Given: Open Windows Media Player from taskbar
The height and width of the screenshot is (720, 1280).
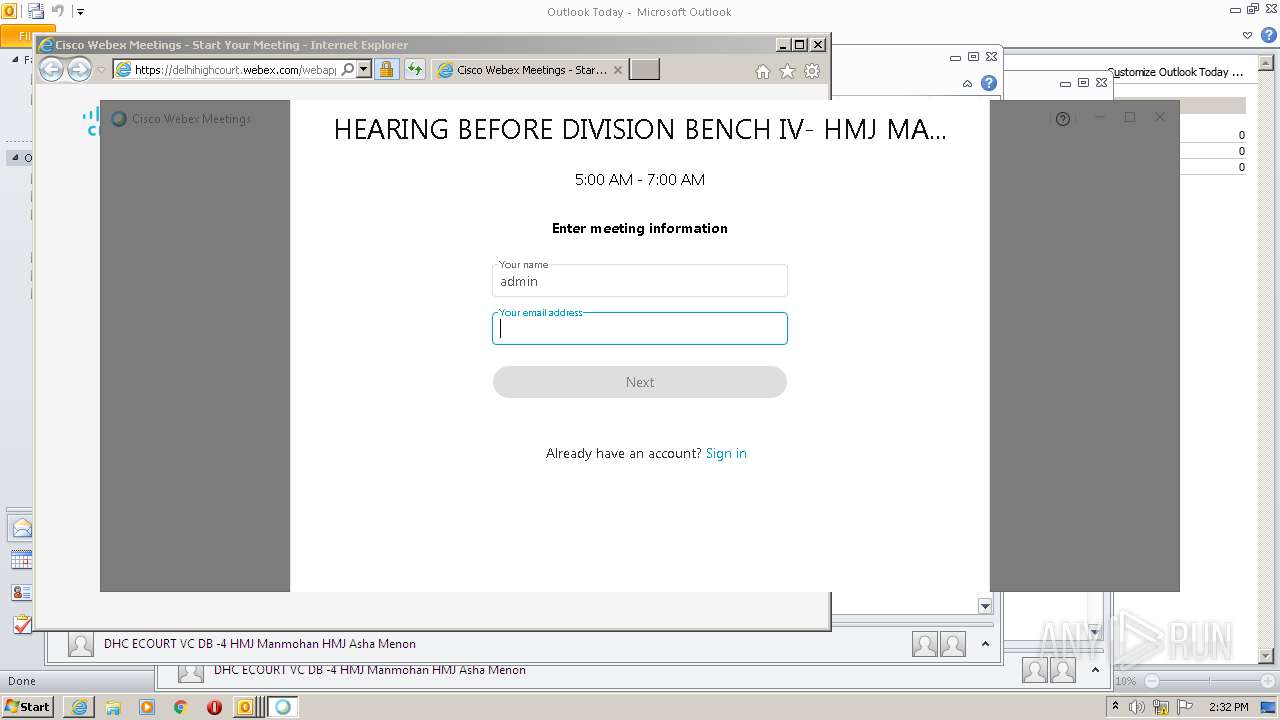Looking at the screenshot, I should [x=147, y=707].
